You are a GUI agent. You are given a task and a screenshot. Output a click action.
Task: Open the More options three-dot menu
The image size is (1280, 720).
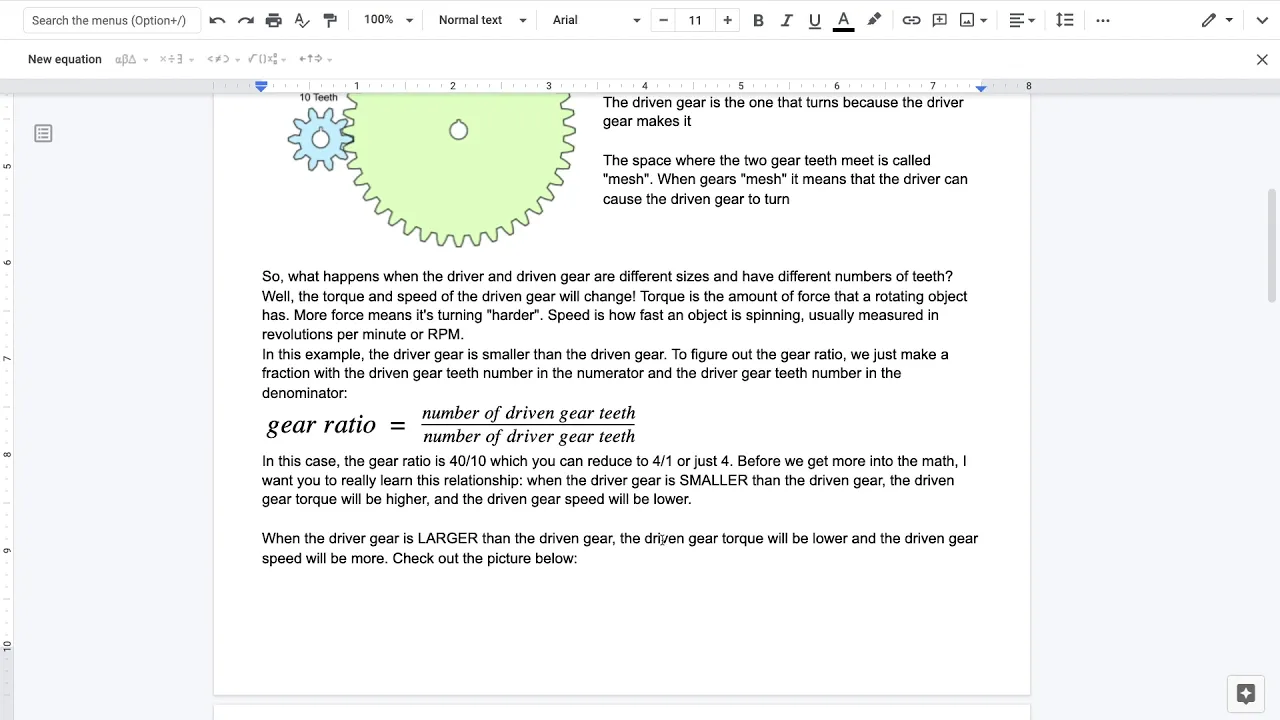click(1102, 20)
